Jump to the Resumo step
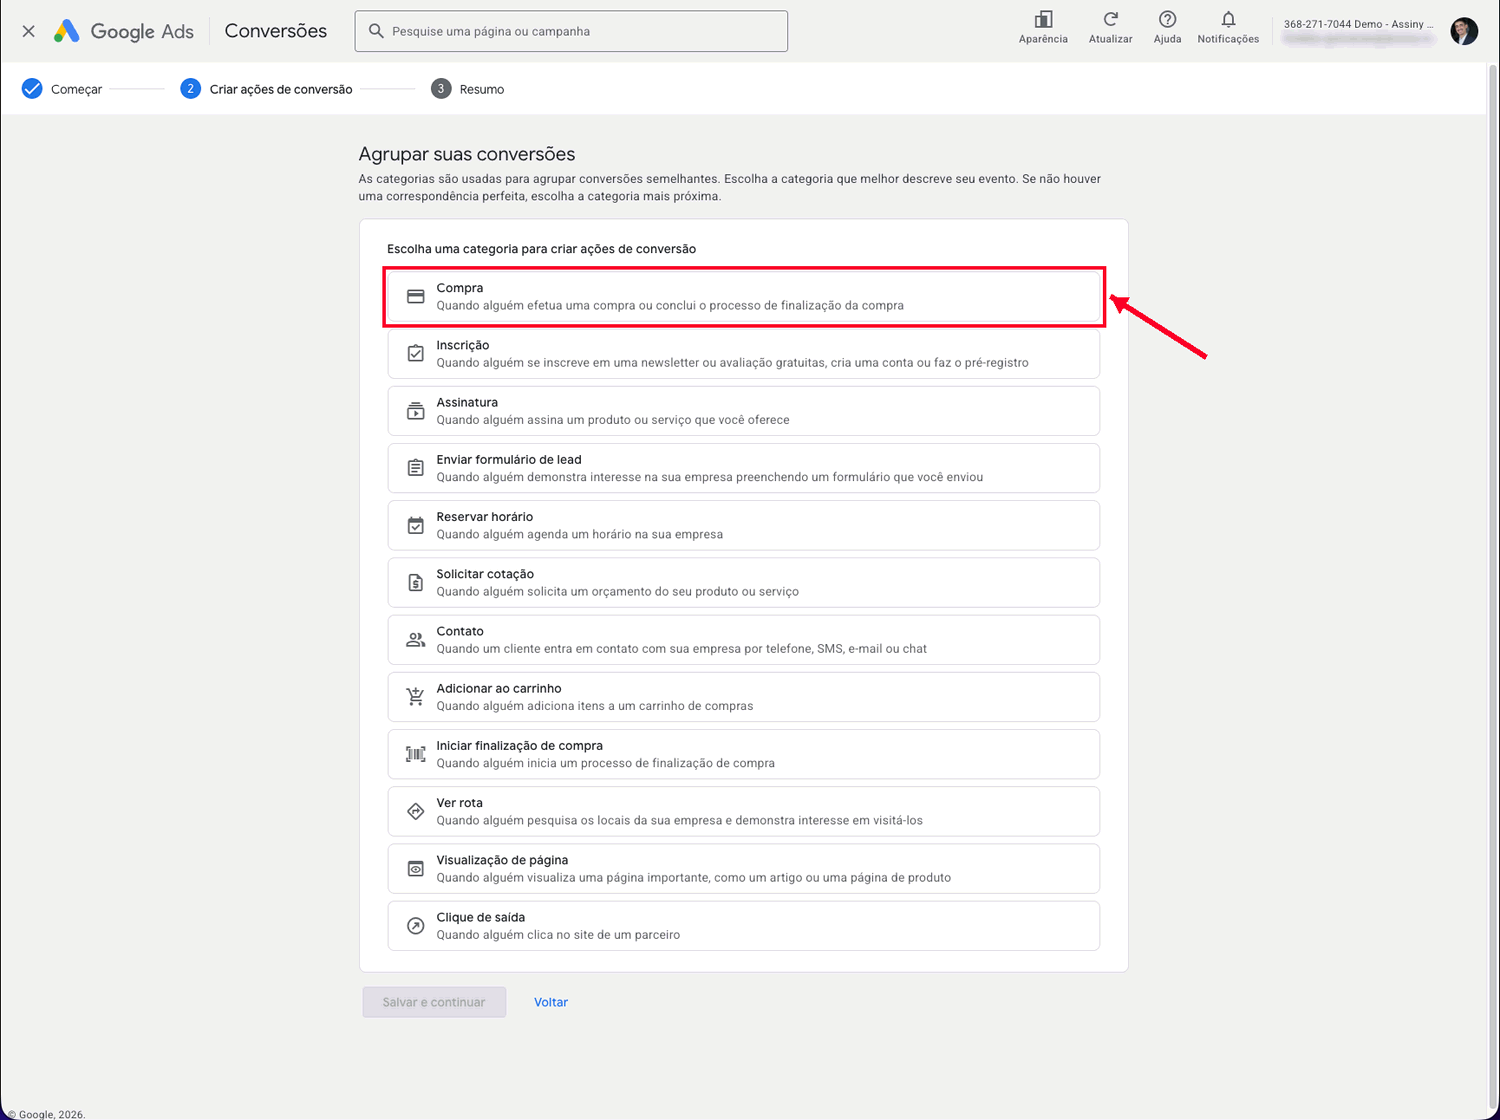Screen dimensions: 1500x1120 tap(467, 89)
